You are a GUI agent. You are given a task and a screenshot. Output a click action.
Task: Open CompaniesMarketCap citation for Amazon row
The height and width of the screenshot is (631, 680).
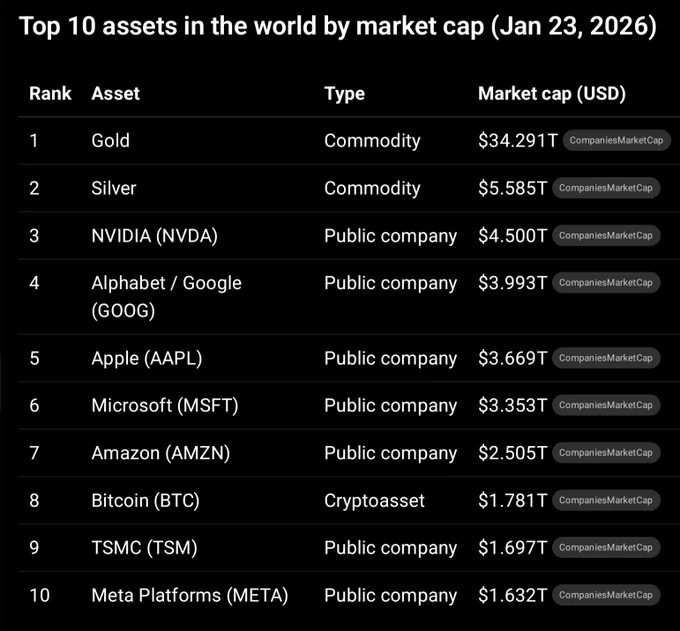click(606, 453)
